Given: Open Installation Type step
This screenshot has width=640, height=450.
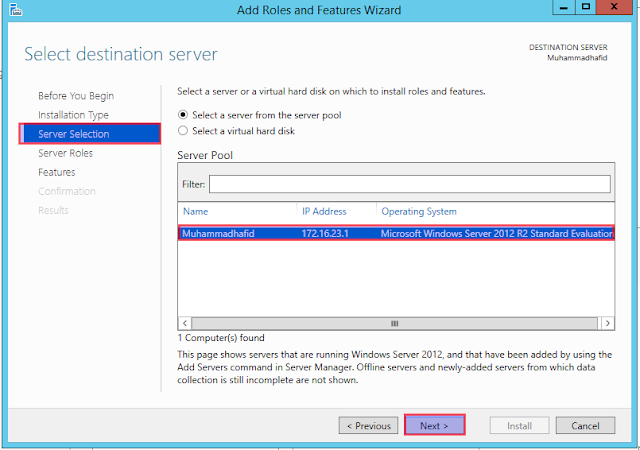Looking at the screenshot, I should pyautogui.click(x=73, y=115).
